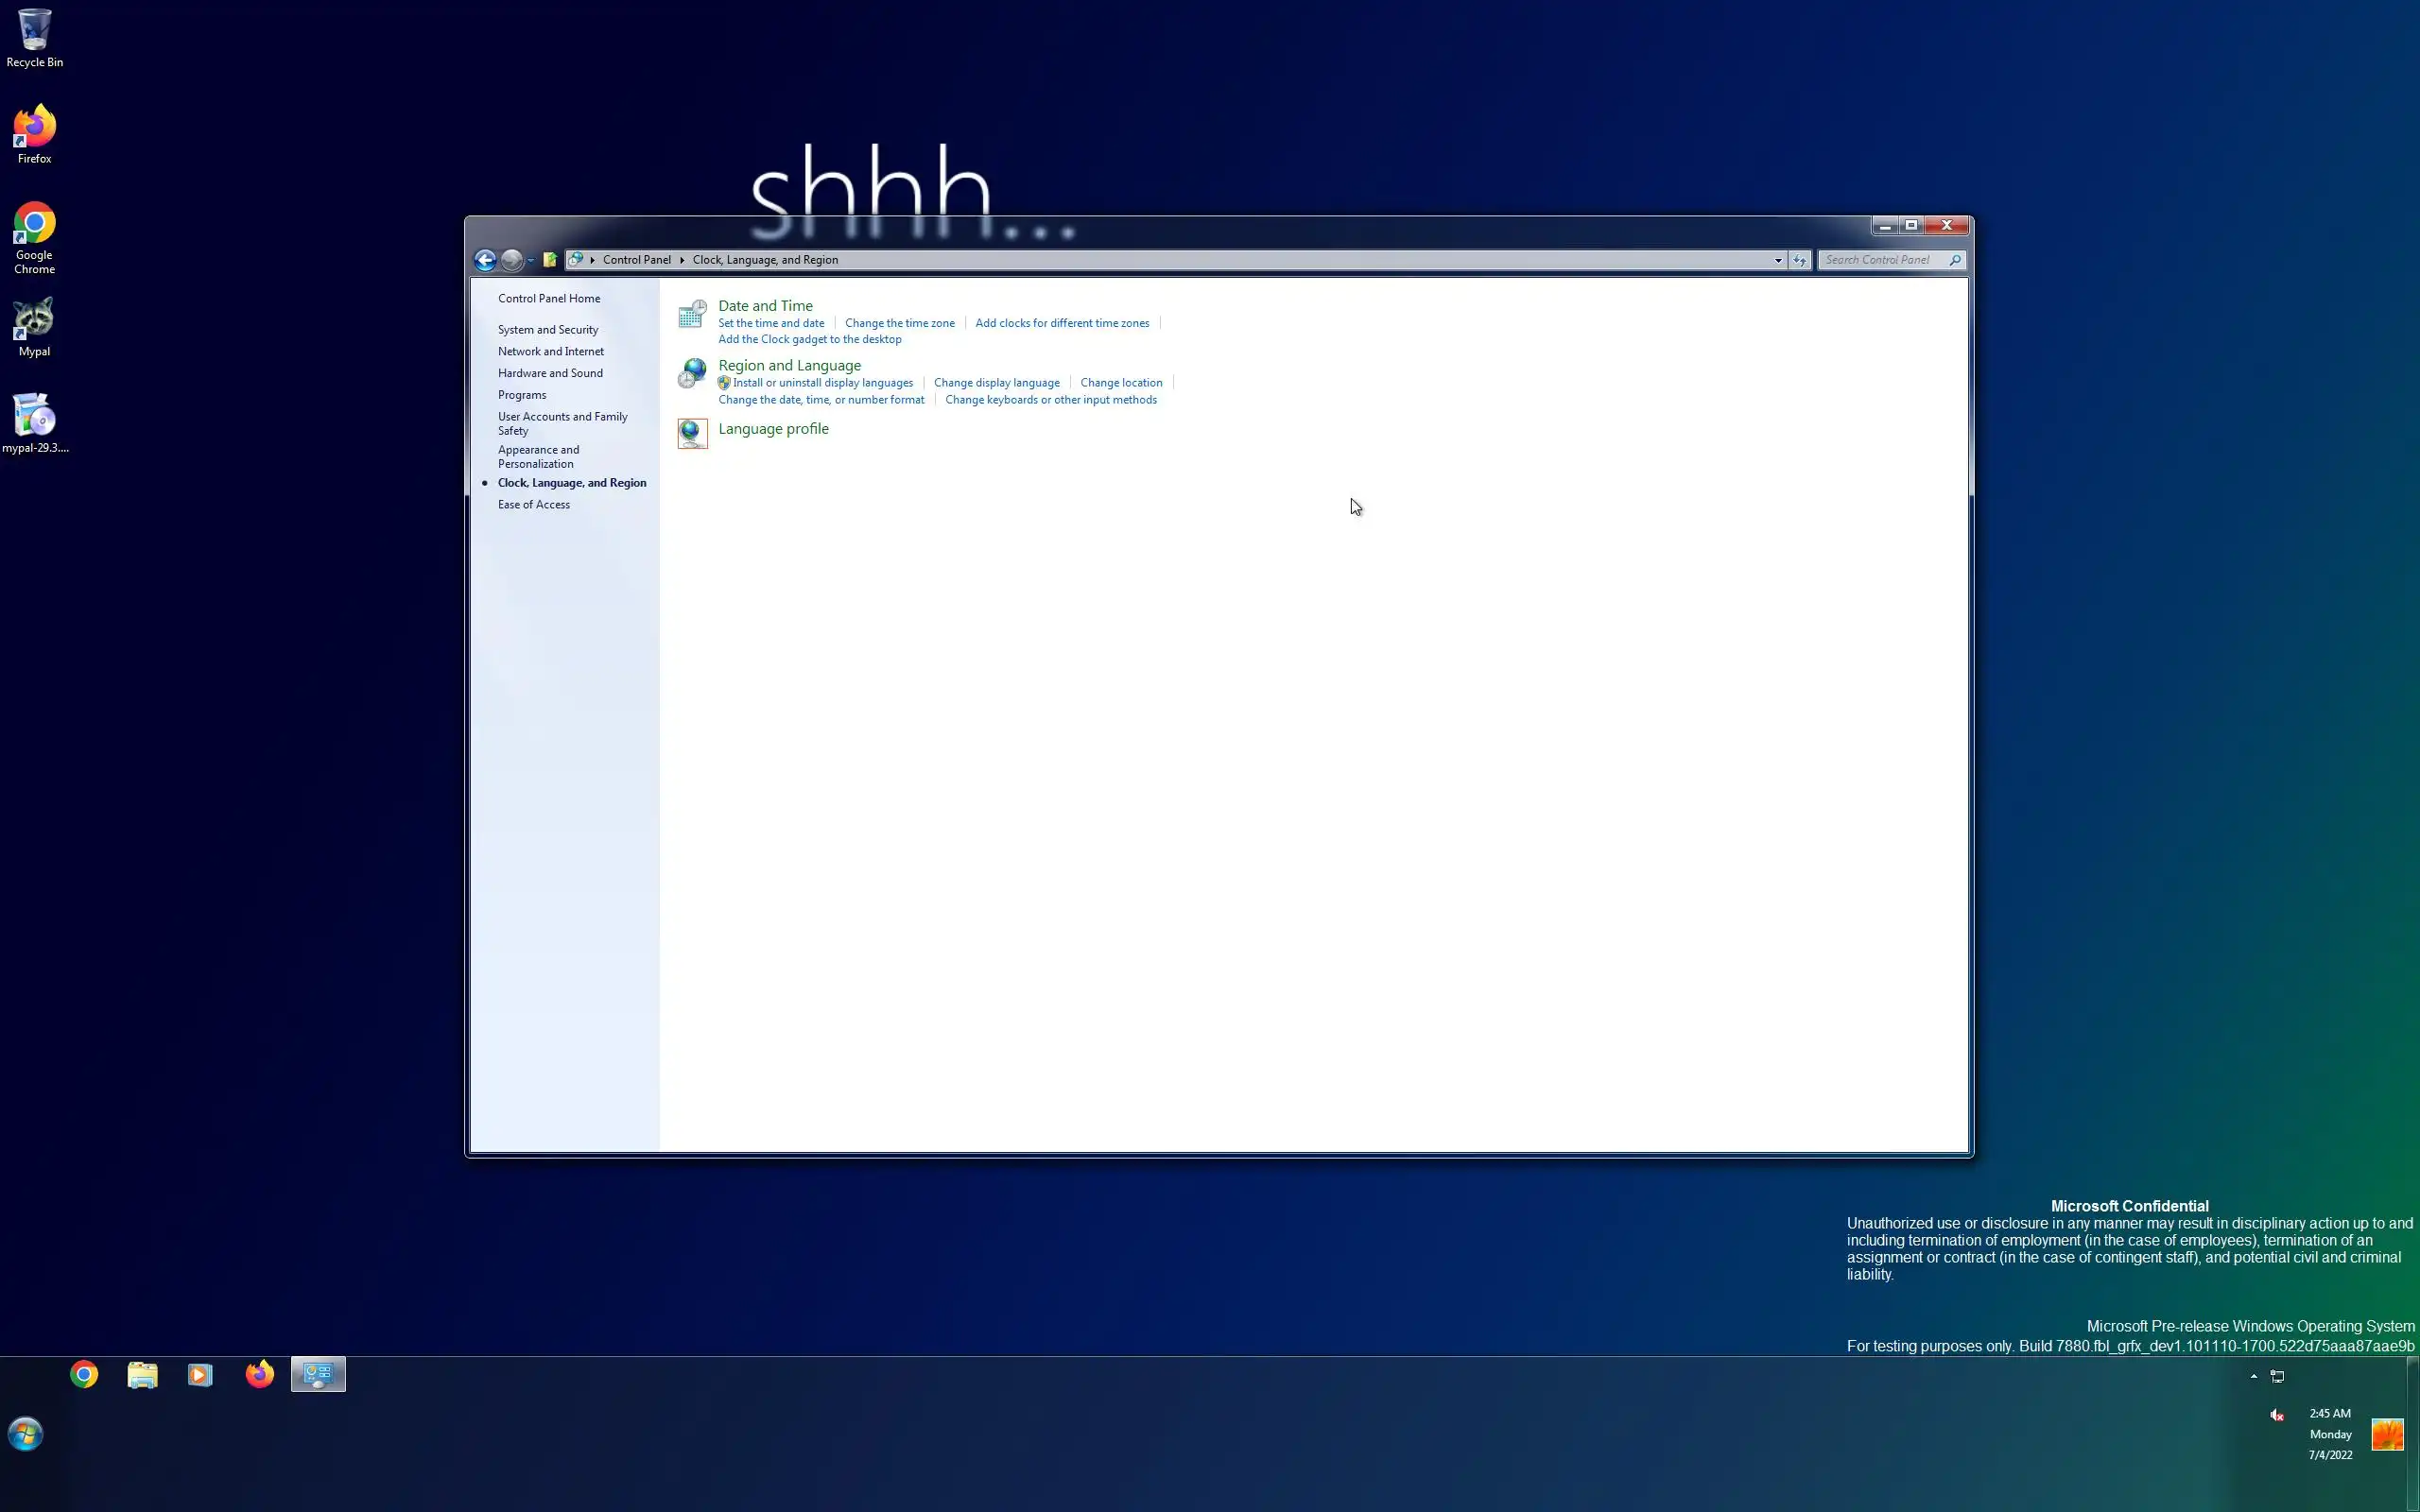Show hidden tray icons arrow
Viewport: 2420px width, 1512px height.
tap(2253, 1376)
